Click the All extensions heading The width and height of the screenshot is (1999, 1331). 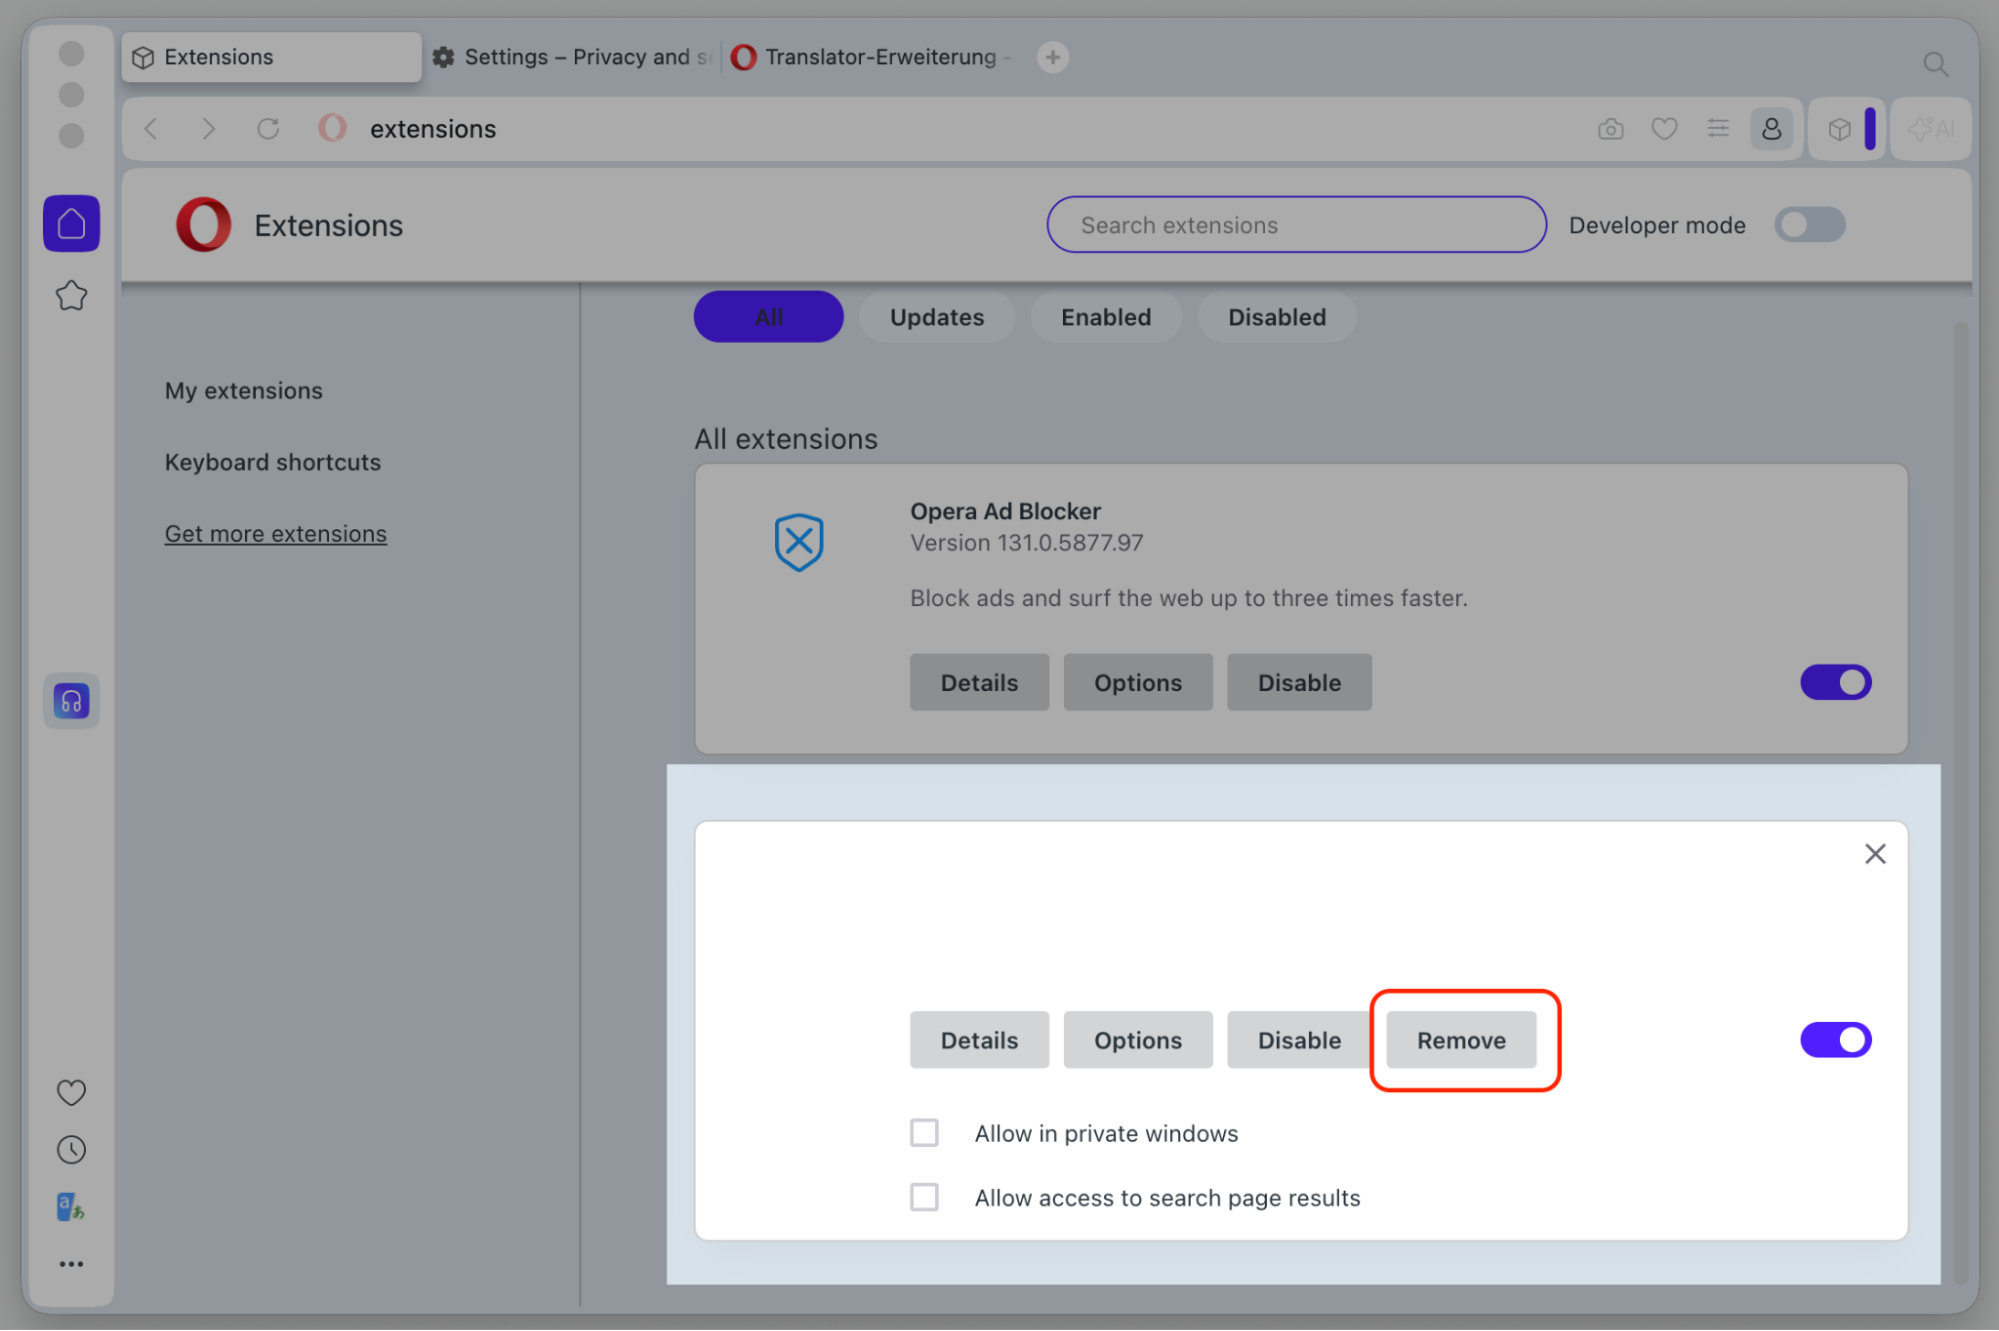tap(786, 439)
